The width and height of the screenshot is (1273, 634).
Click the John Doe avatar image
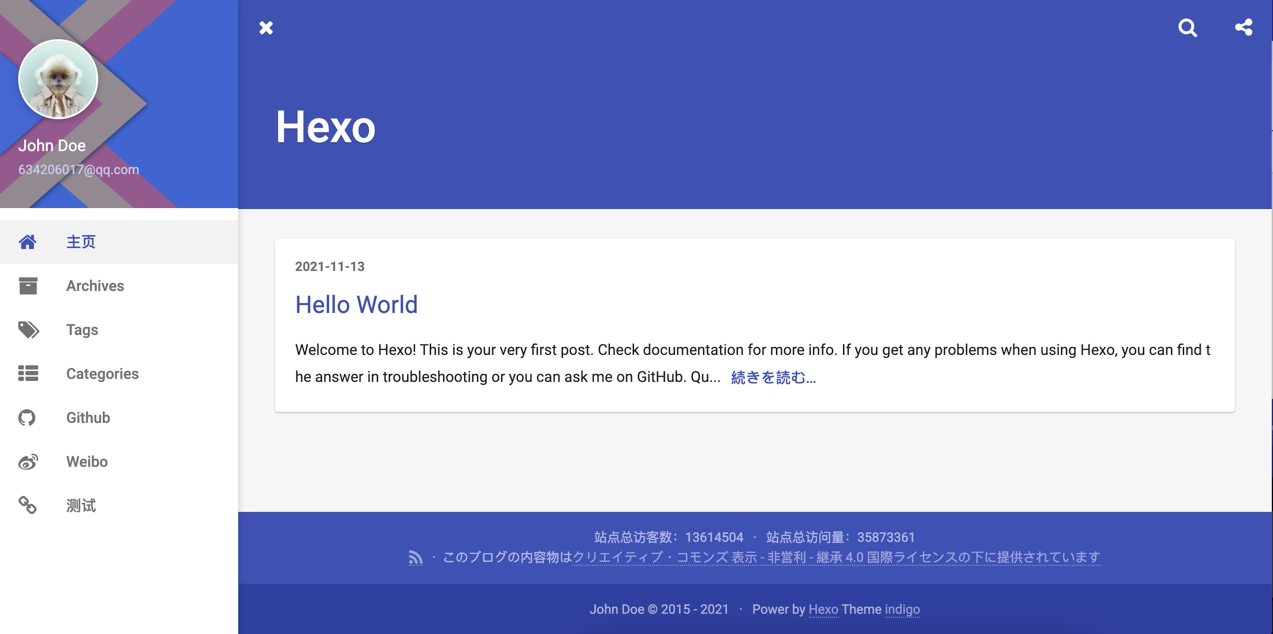58,80
